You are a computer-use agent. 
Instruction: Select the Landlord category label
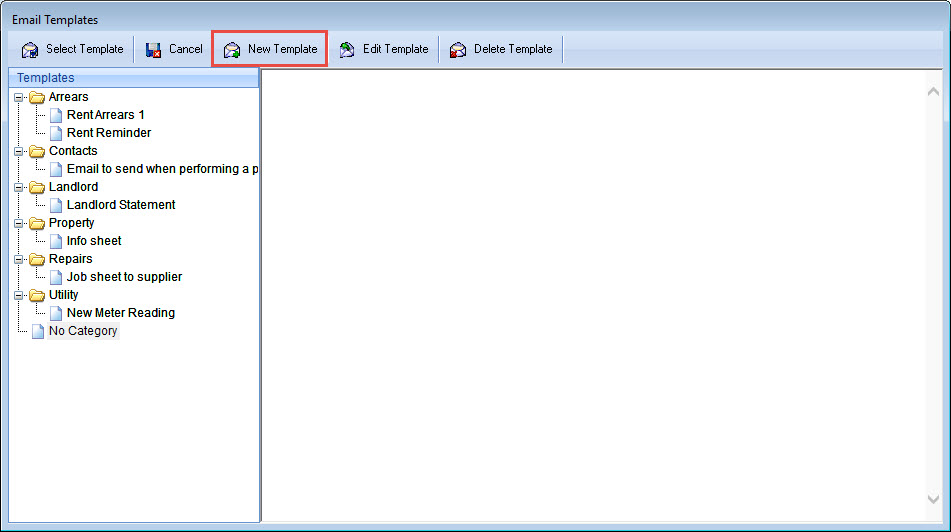(x=73, y=187)
